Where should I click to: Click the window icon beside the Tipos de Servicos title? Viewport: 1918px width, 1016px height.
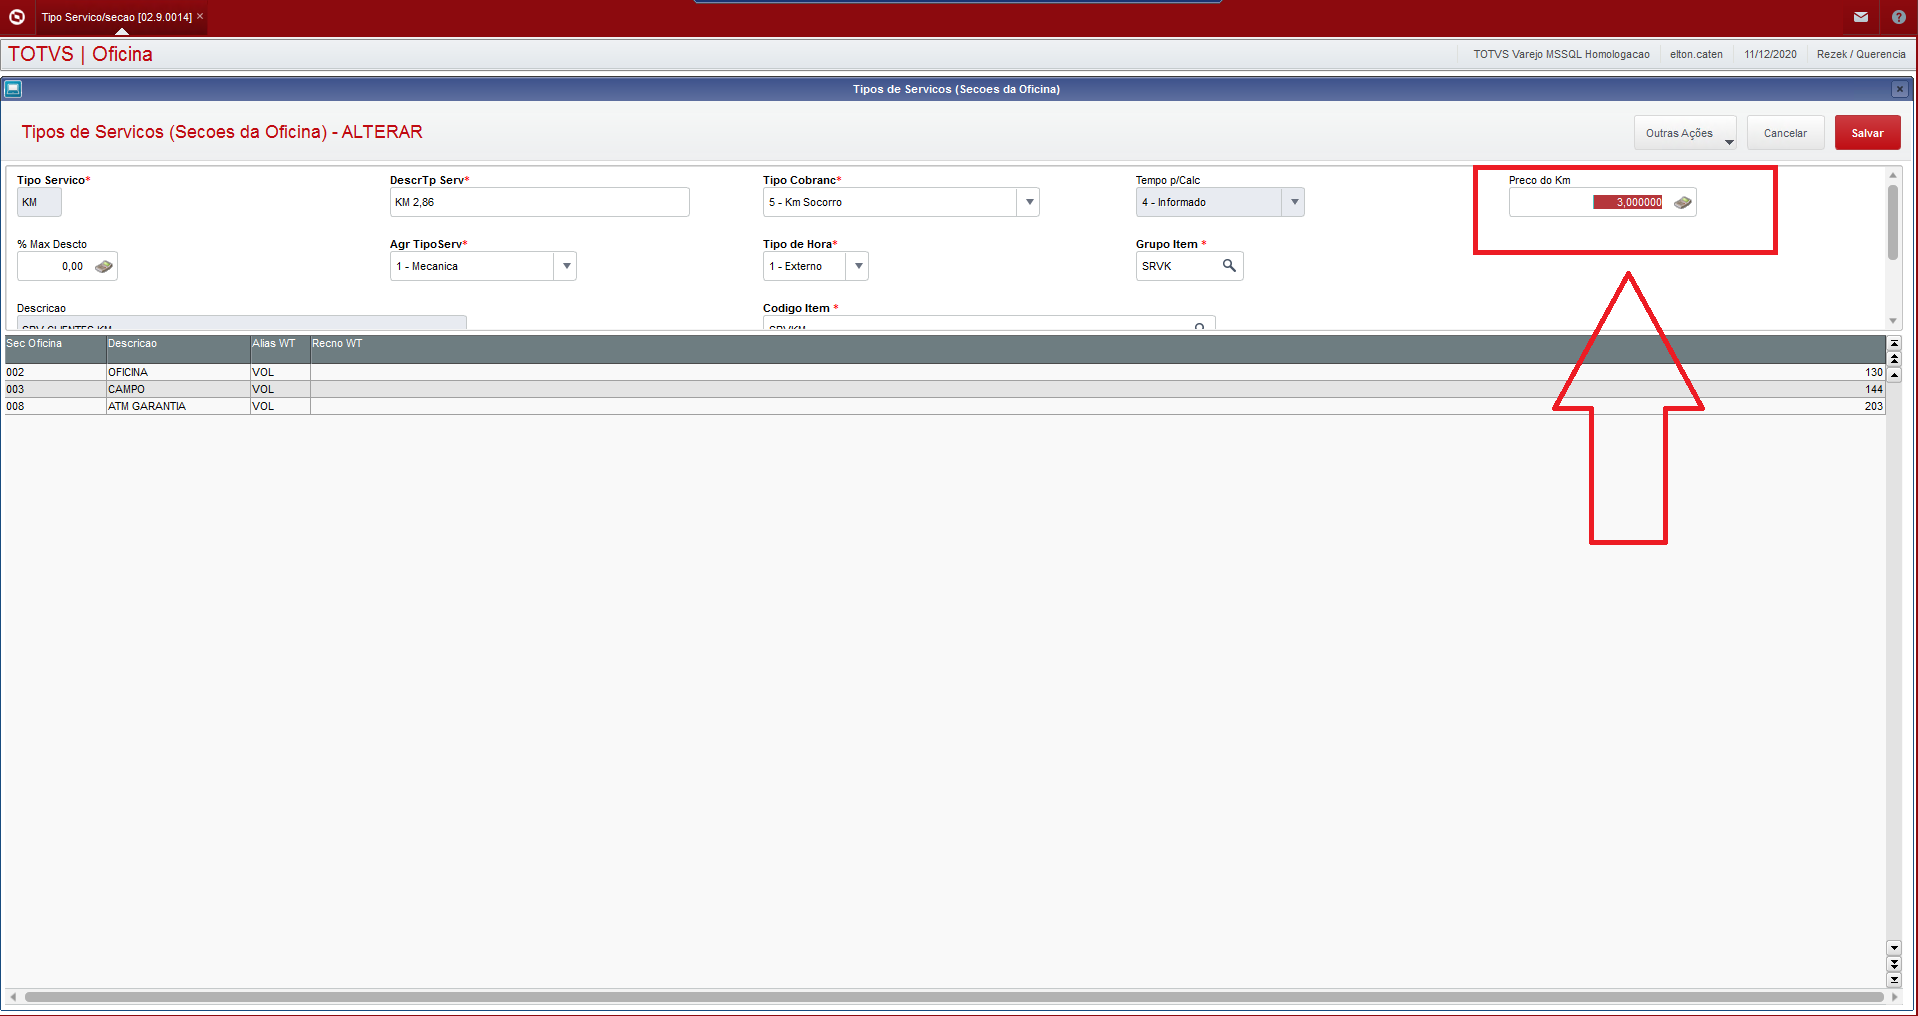click(13, 89)
